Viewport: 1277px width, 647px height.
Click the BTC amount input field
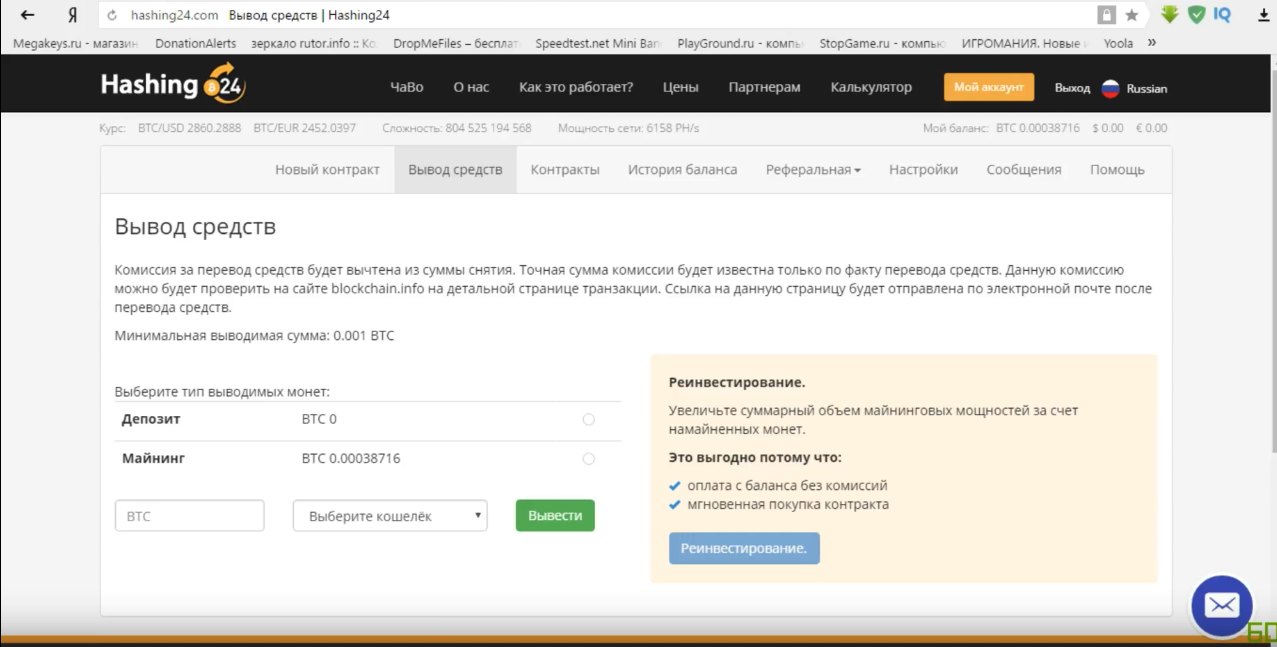tap(189, 516)
